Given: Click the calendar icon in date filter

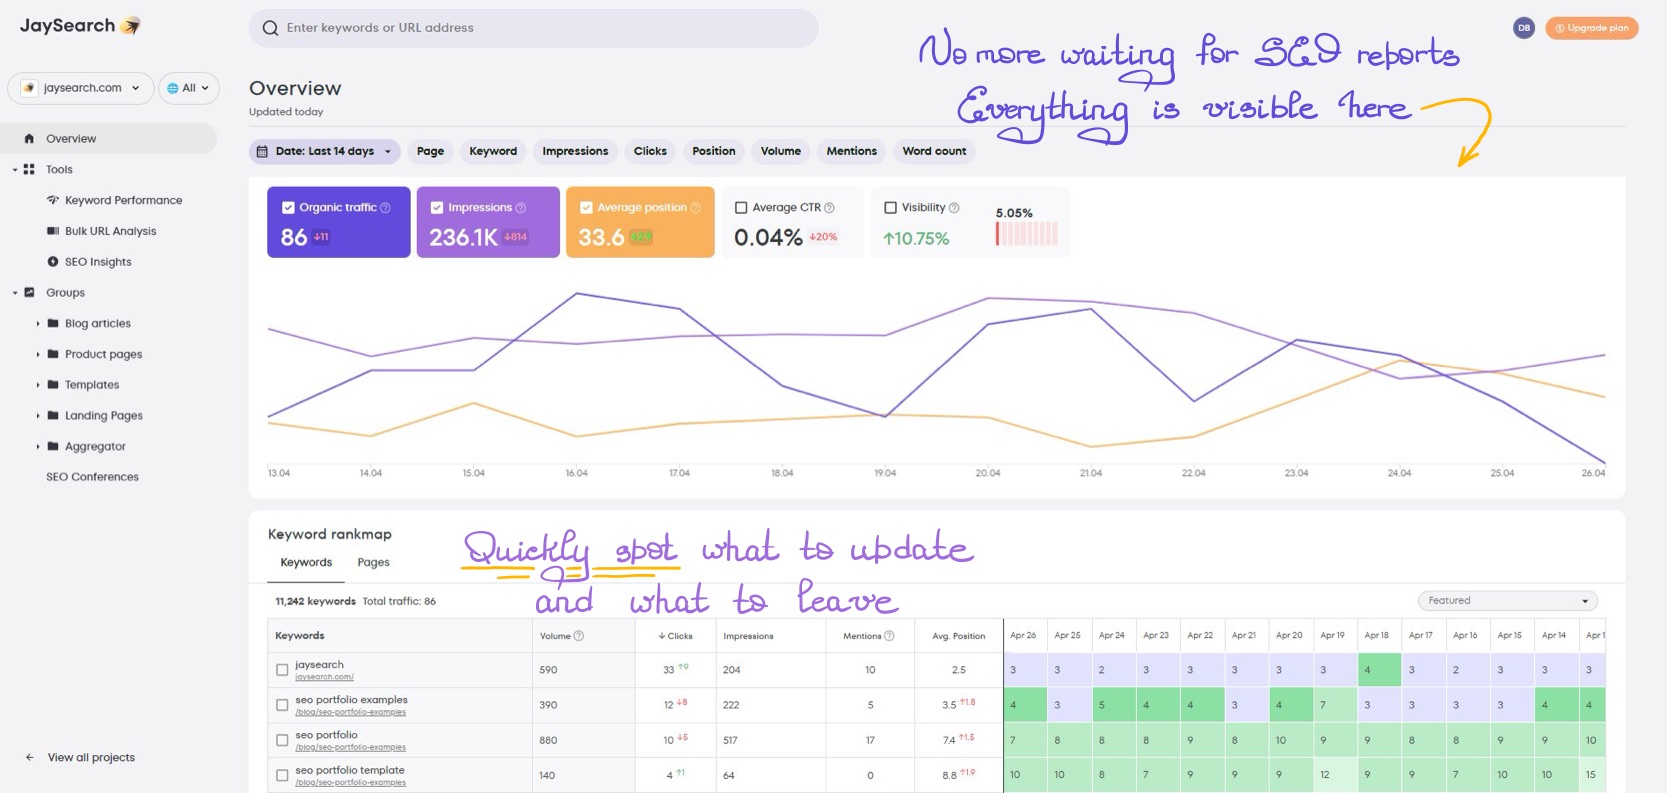Looking at the screenshot, I should (262, 152).
